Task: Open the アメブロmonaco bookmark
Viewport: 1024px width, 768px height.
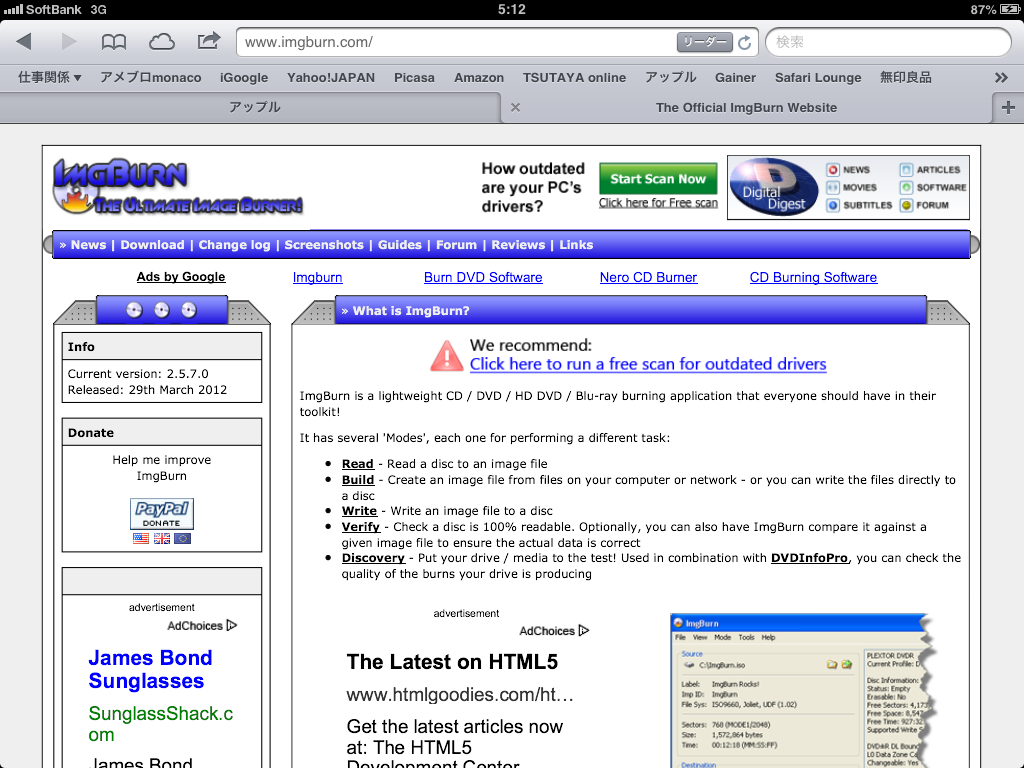Action: tap(151, 77)
